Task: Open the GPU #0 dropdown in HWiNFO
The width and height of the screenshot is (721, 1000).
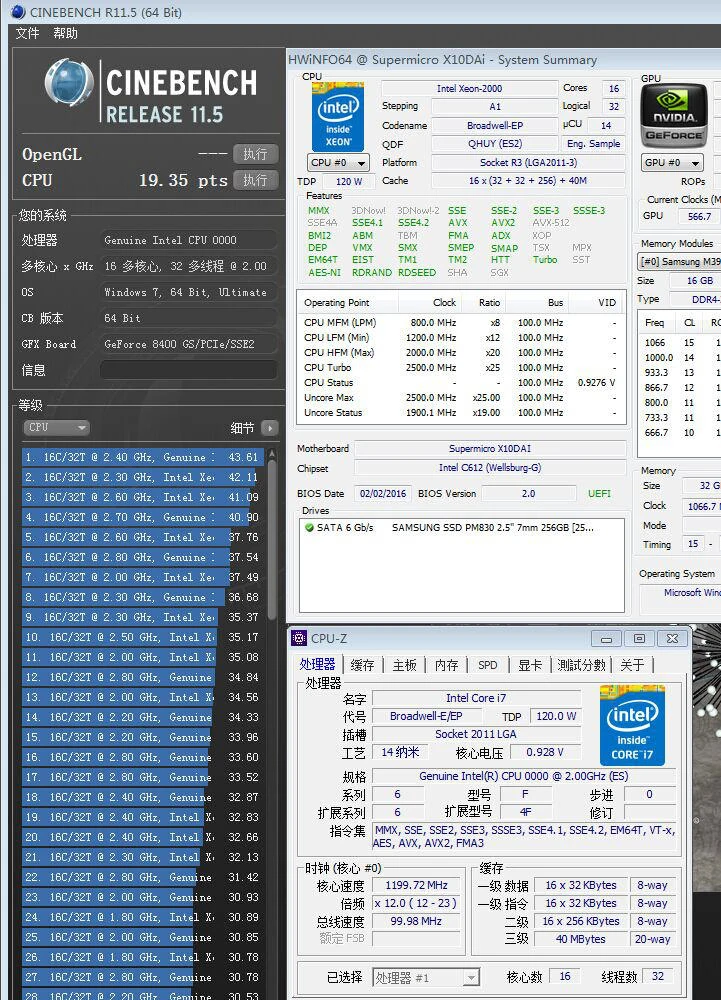Action: click(672, 163)
